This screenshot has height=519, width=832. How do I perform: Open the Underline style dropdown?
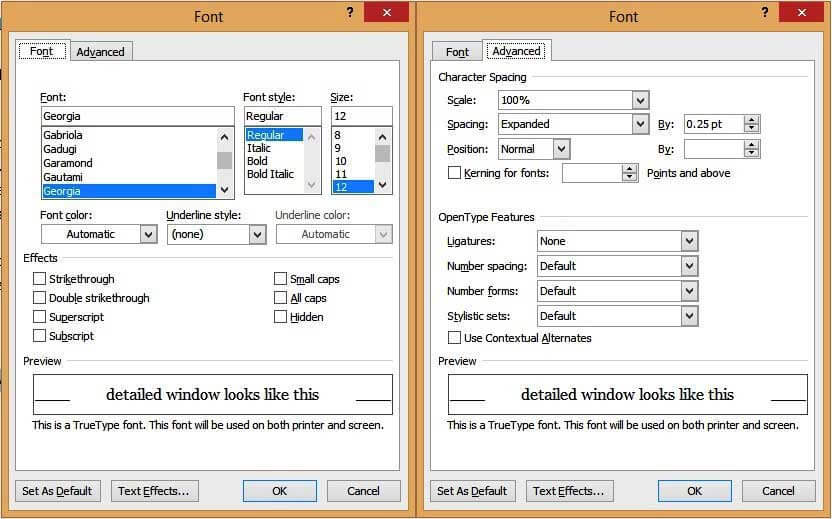(257, 234)
